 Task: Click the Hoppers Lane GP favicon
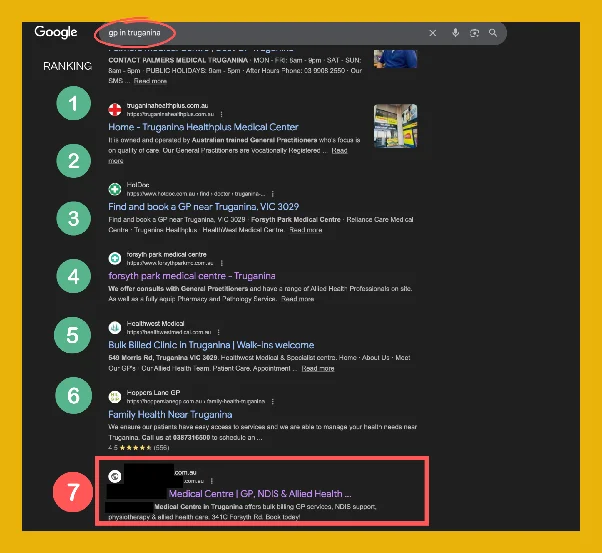115,397
